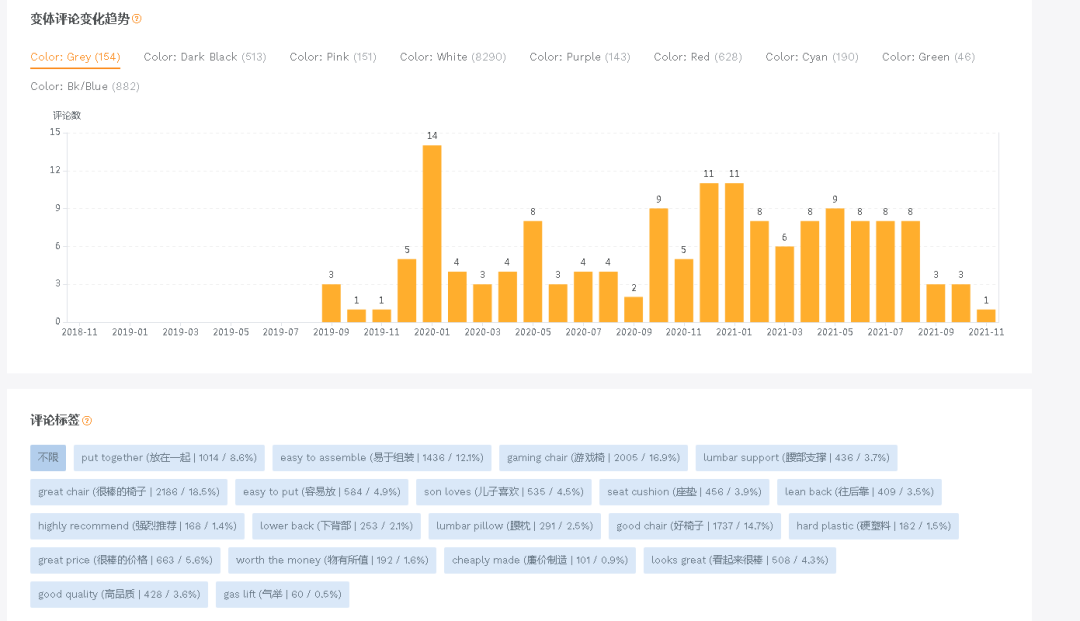Click the looks great tag

[x=739, y=560]
